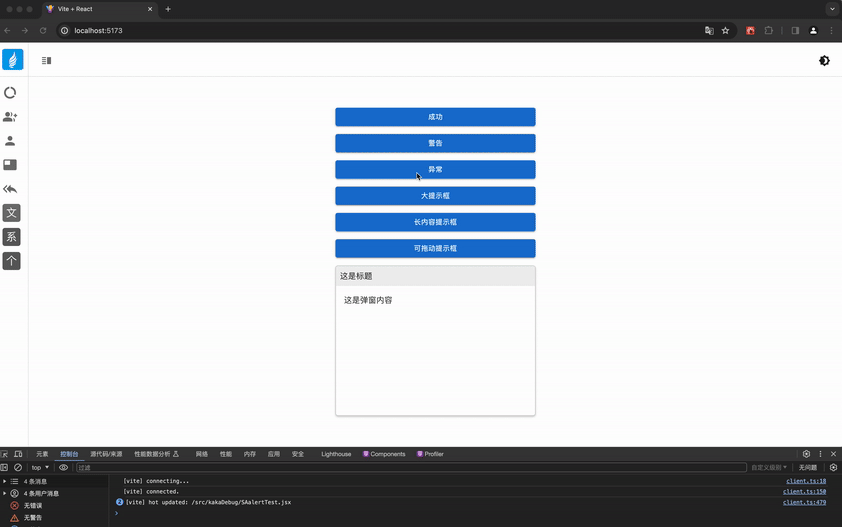Switch to the 内存 DevTools tab
842x527 pixels.
click(x=250, y=454)
